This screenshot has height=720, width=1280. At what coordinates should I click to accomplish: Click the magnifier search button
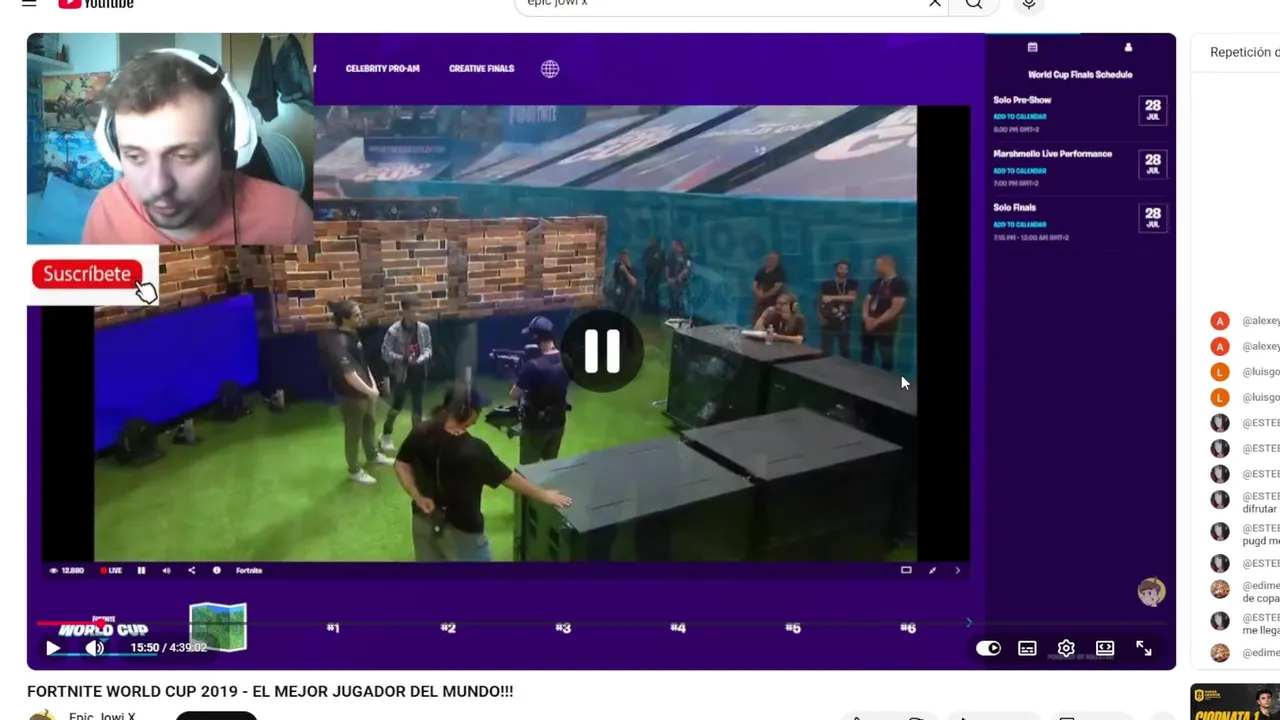(x=973, y=4)
